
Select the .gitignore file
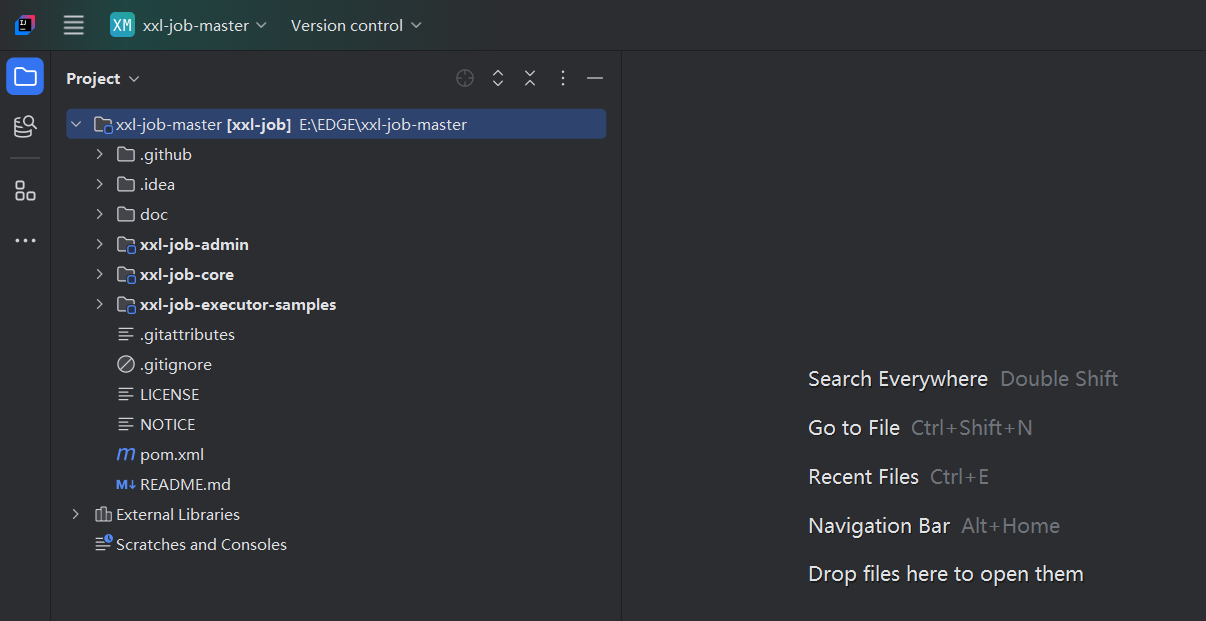[x=336, y=365]
